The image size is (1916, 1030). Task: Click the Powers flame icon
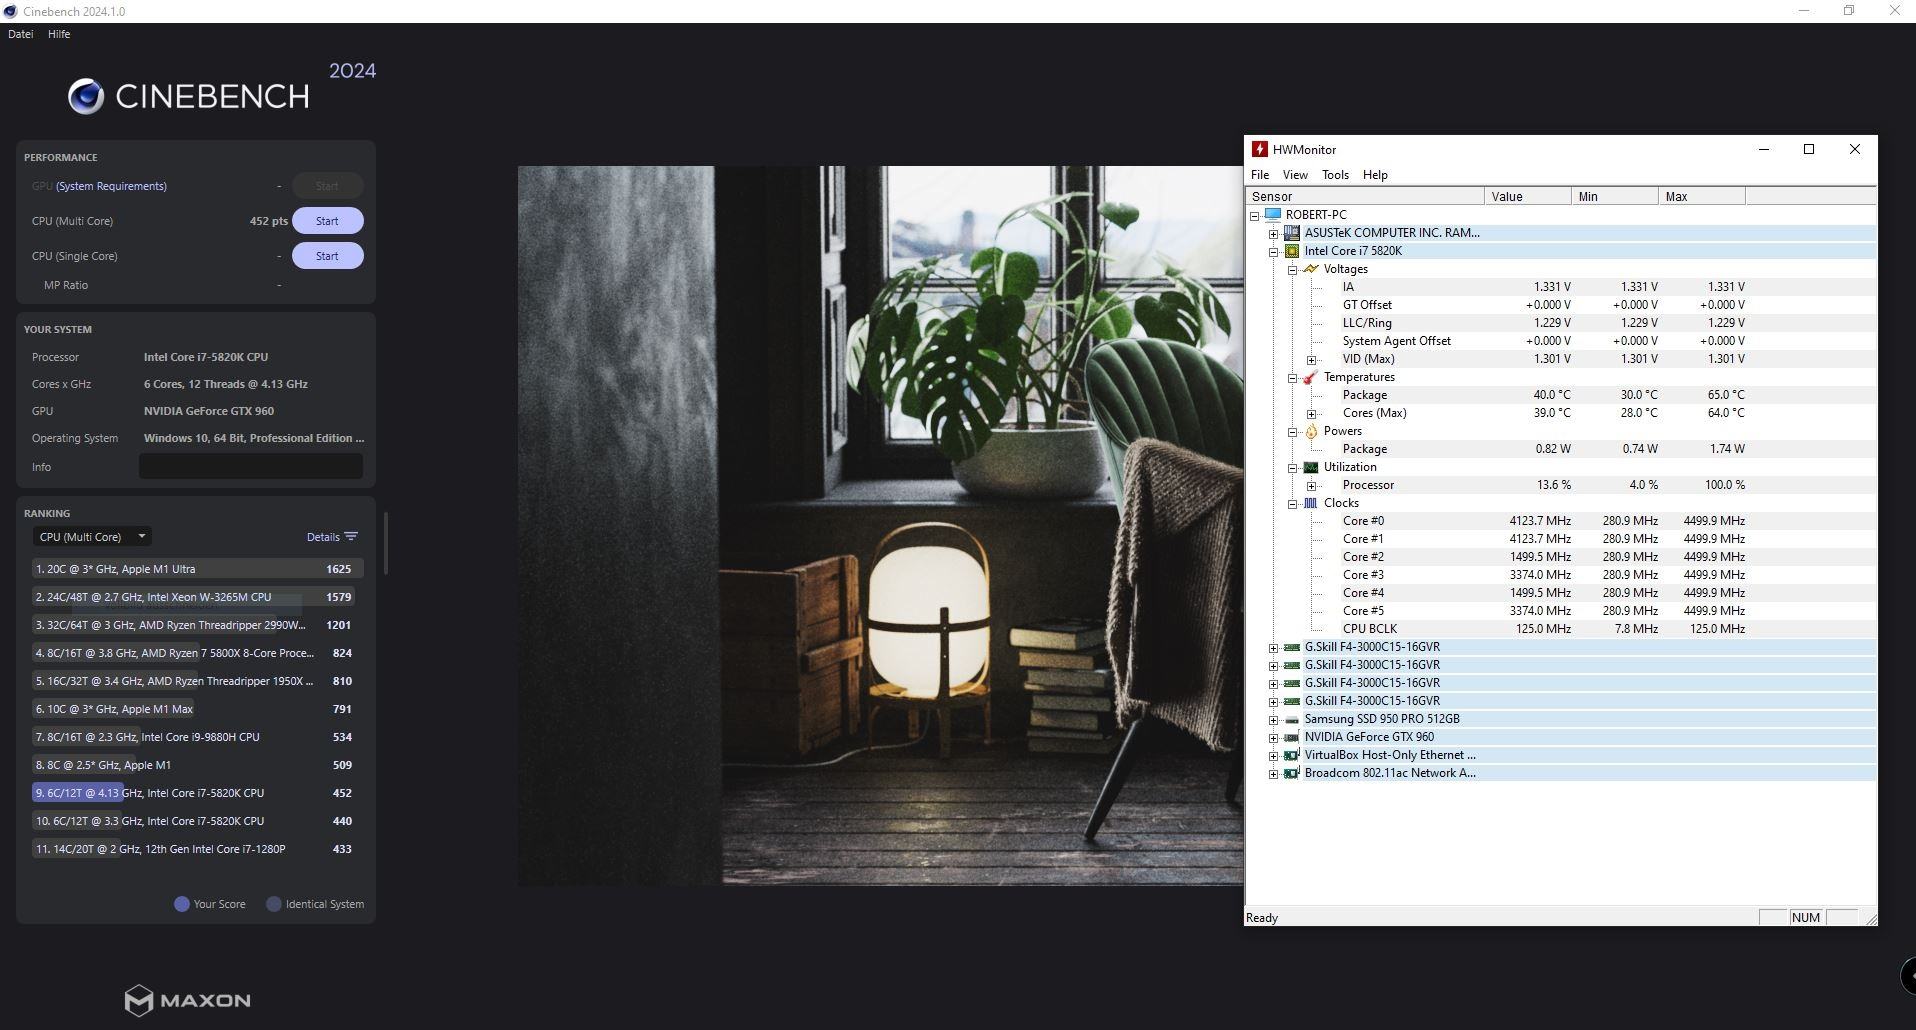coord(1311,431)
